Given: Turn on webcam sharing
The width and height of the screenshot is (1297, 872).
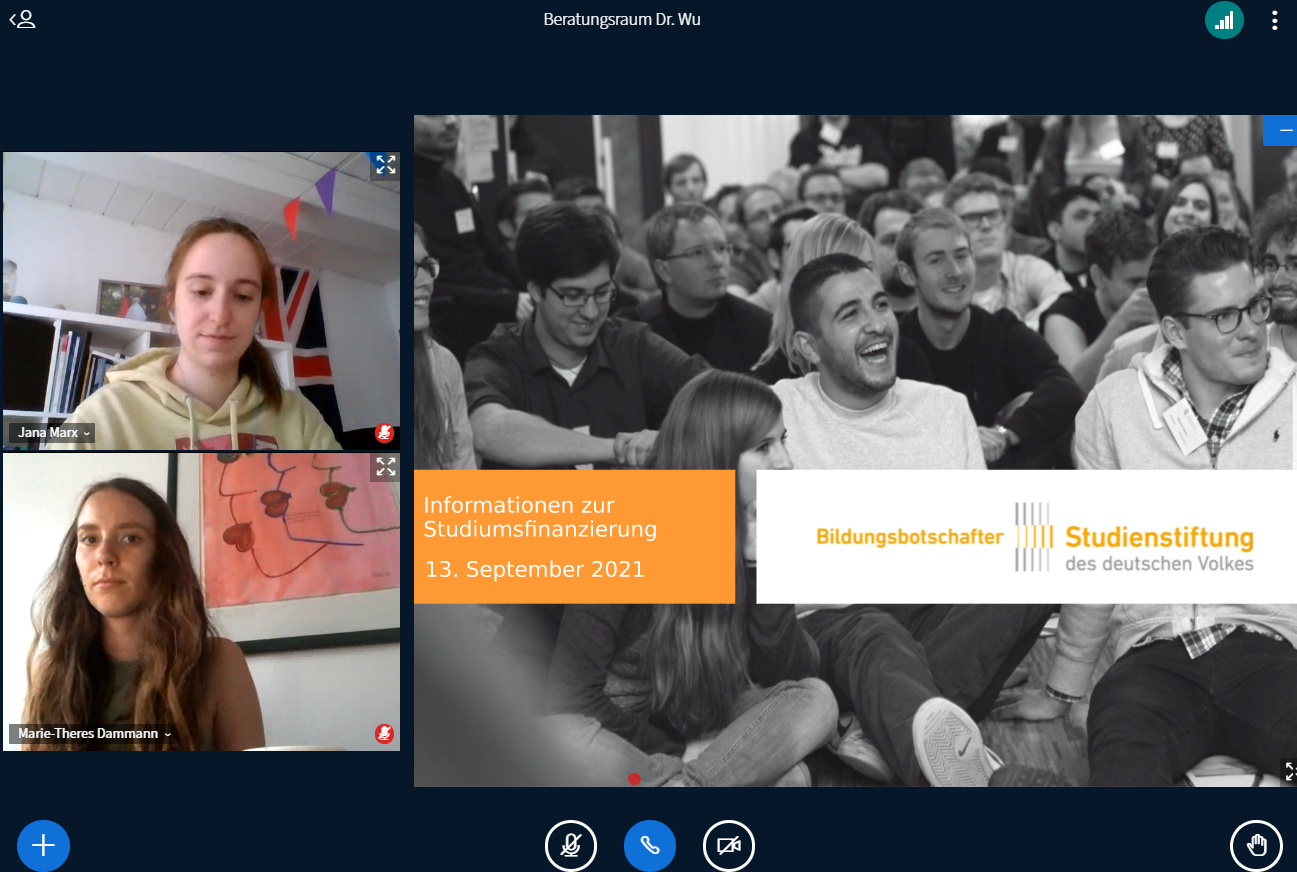Looking at the screenshot, I should [x=729, y=846].
